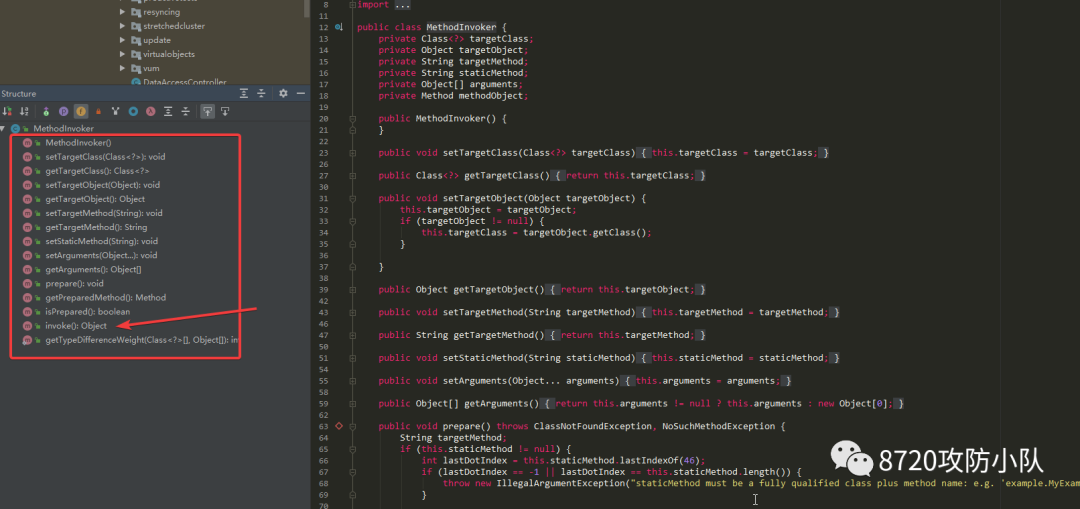Image resolution: width=1080 pixels, height=509 pixels.
Task: Click Expand All icon in Structure header
Action: [x=244, y=94]
